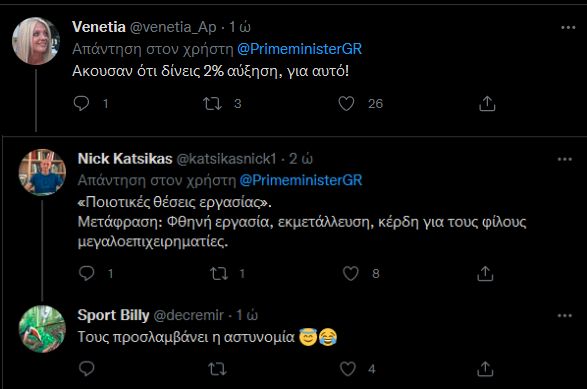Open @PrimeministerGR mention in Nick Katsikas' reply
587x389 pixels.
pyautogui.click(x=301, y=180)
